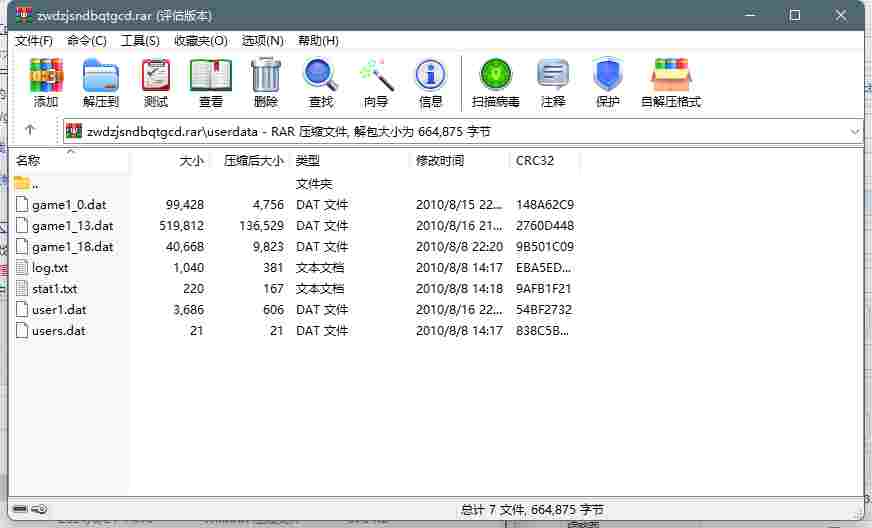Click the size value 99,428
This screenshot has width=872, height=528.
click(x=185, y=205)
